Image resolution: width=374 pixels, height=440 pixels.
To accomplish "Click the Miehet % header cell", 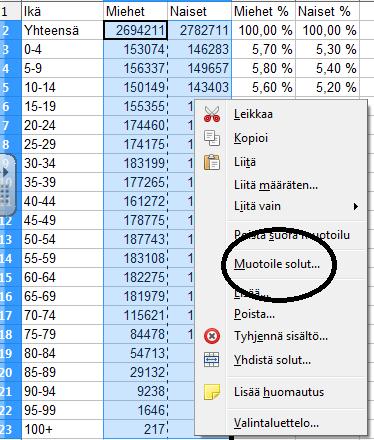I will [263, 12].
